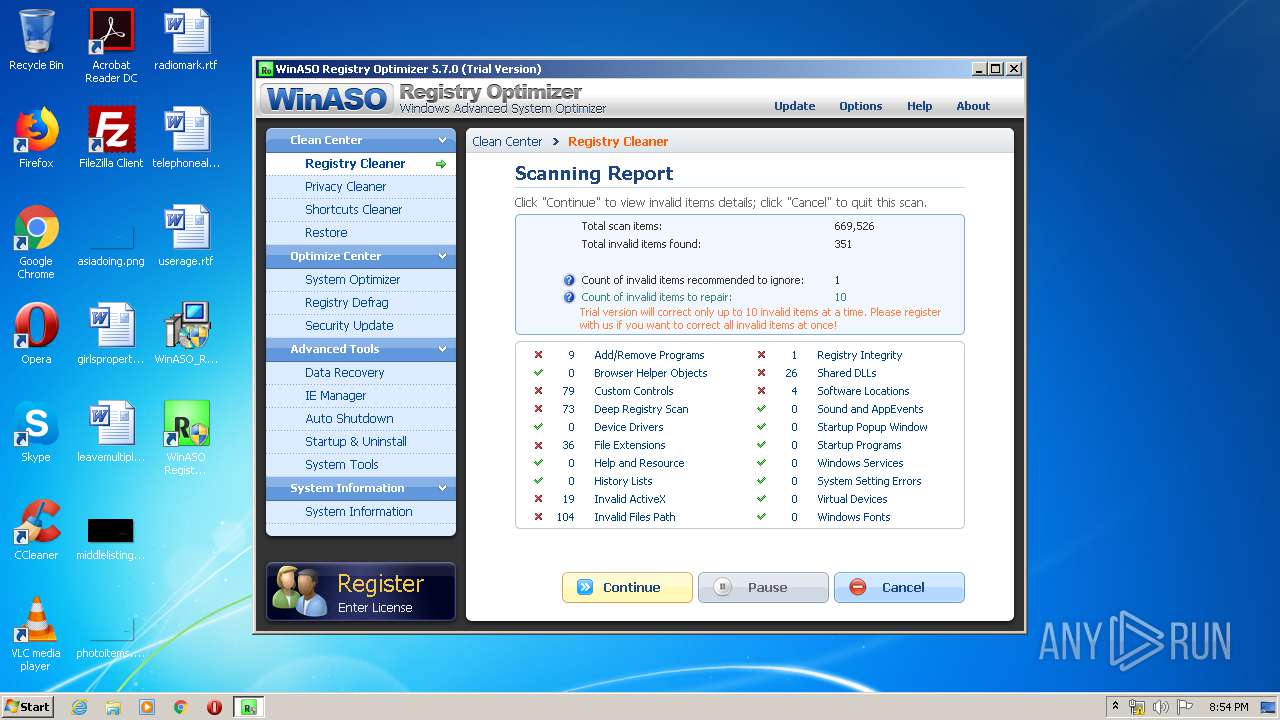This screenshot has width=1280, height=720.
Task: Open Security Update item
Action: [361, 325]
